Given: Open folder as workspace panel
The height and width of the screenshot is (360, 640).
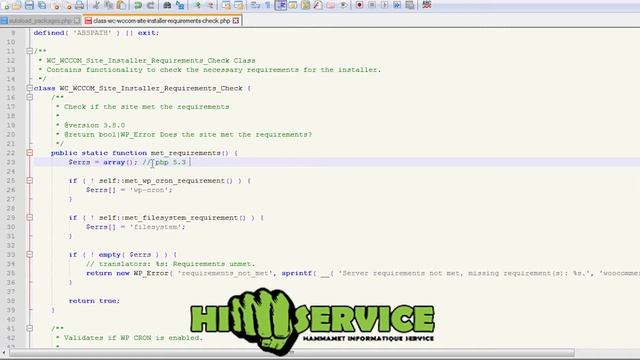Looking at the screenshot, I should click(x=330, y=5).
